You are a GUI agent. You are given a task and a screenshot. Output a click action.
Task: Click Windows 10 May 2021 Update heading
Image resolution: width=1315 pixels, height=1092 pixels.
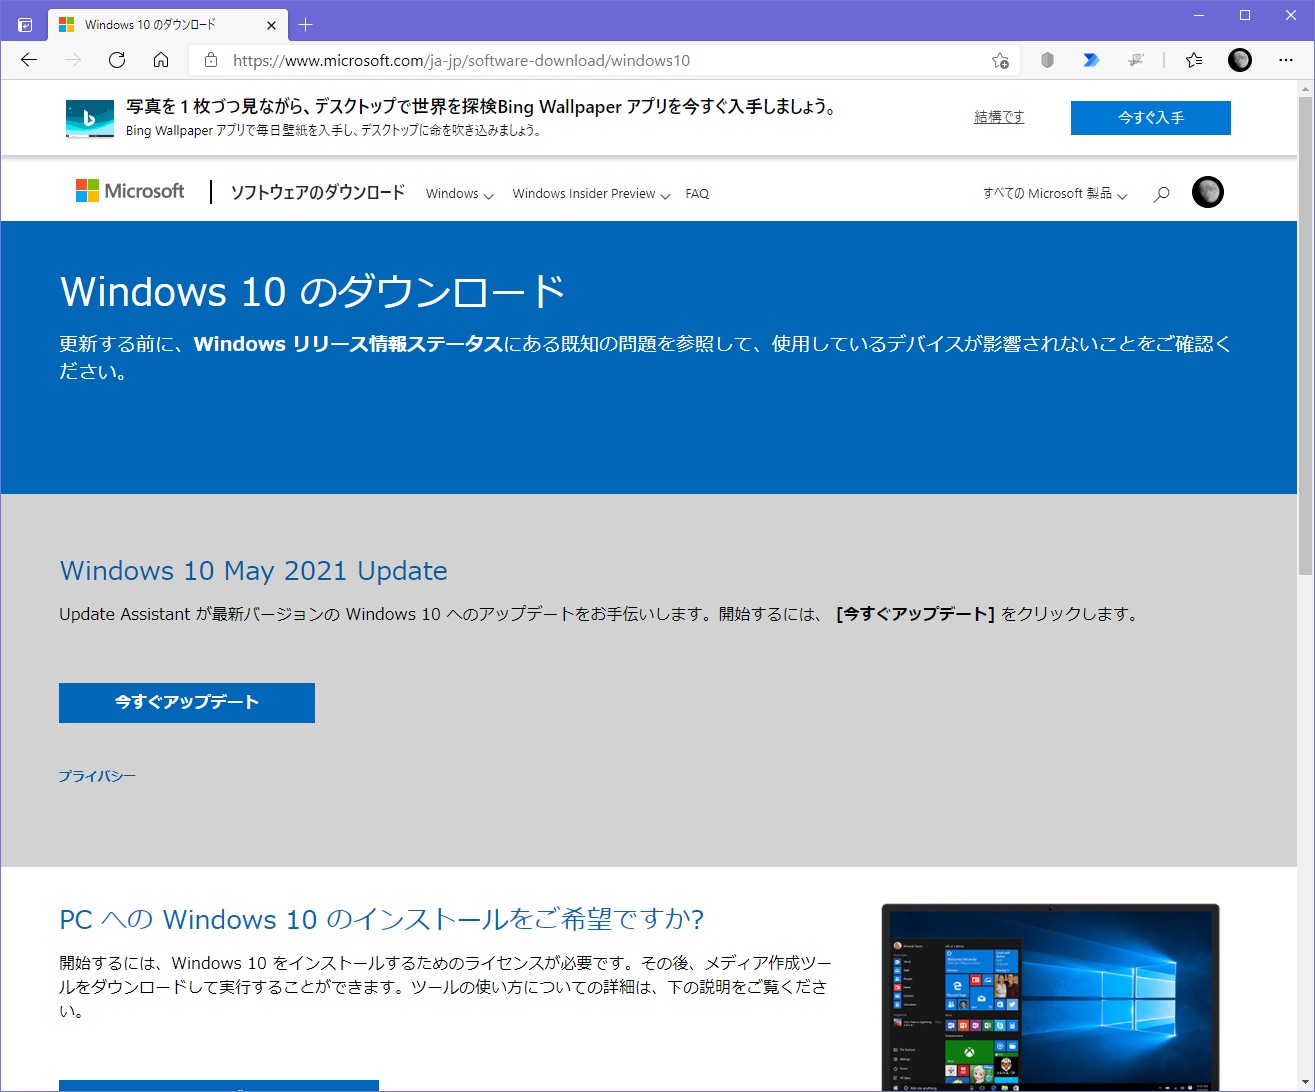tap(254, 571)
